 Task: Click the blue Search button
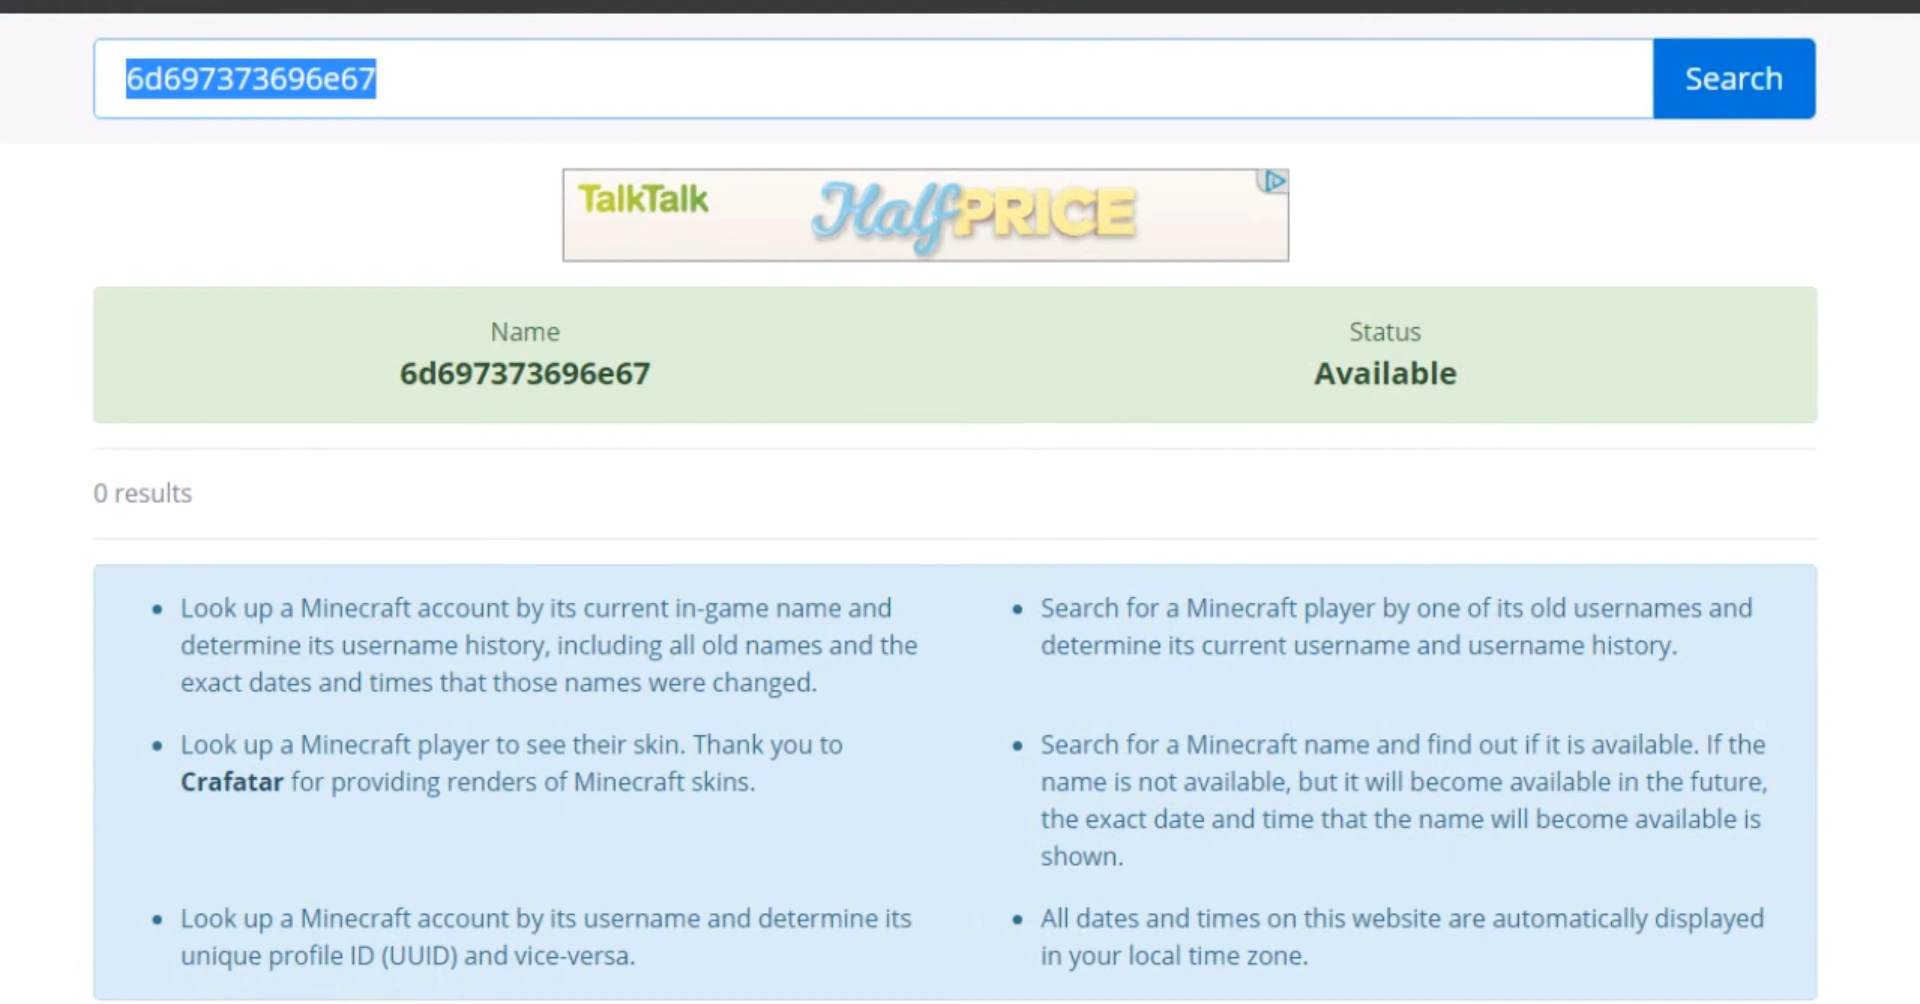tap(1734, 79)
